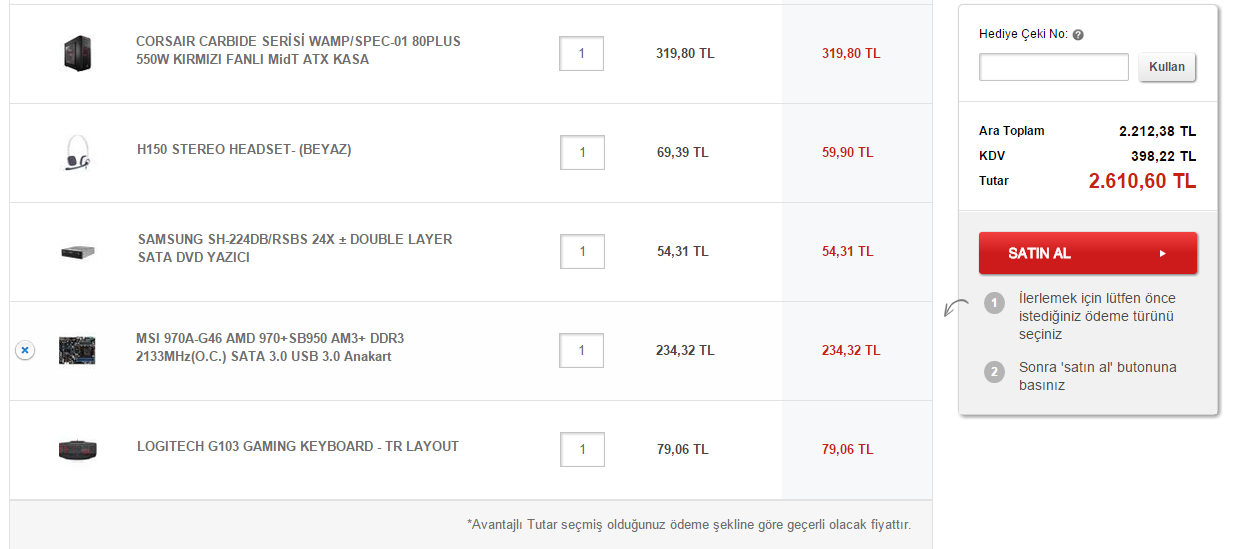Click the MSI motherboard product image

pyautogui.click(x=77, y=350)
